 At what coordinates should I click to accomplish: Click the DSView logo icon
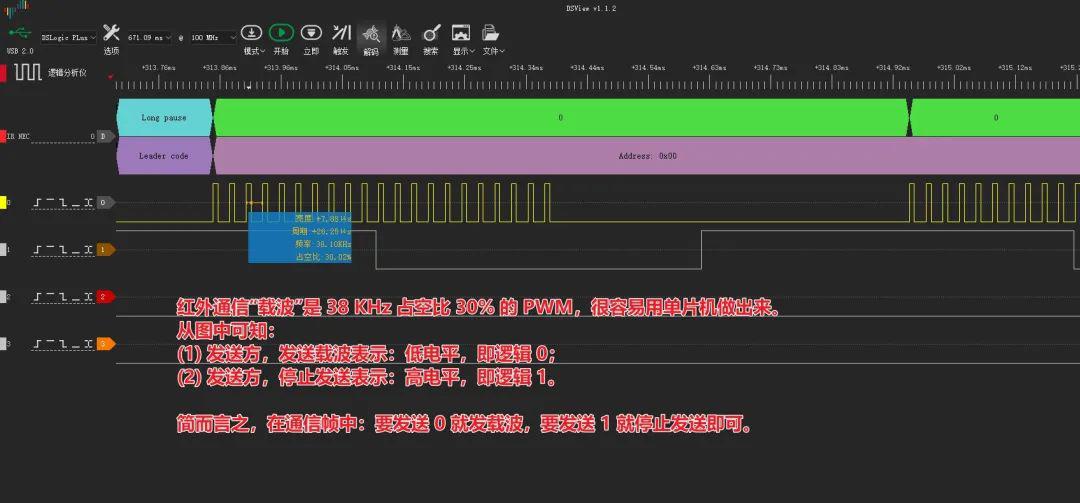coord(17,8)
